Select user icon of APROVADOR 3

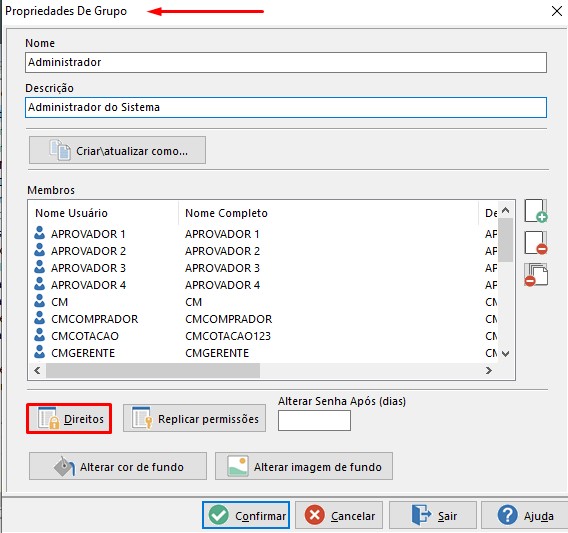[39, 267]
